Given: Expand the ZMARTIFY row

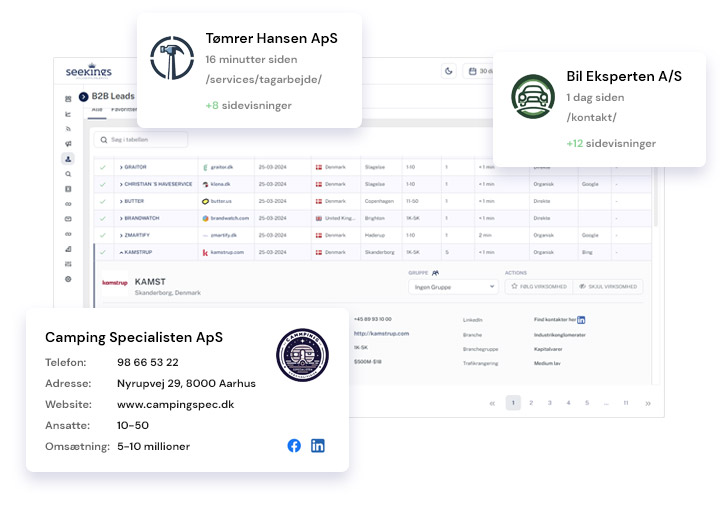Looking at the screenshot, I should click(x=121, y=235).
